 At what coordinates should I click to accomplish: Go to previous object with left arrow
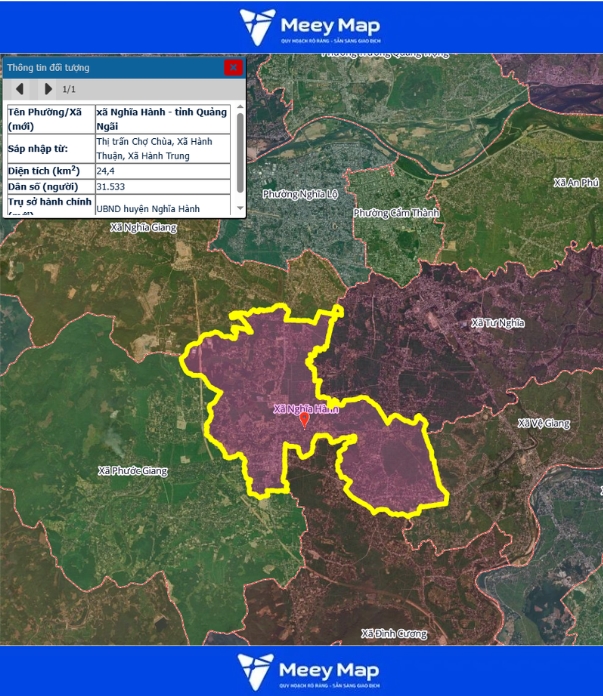[x=20, y=89]
